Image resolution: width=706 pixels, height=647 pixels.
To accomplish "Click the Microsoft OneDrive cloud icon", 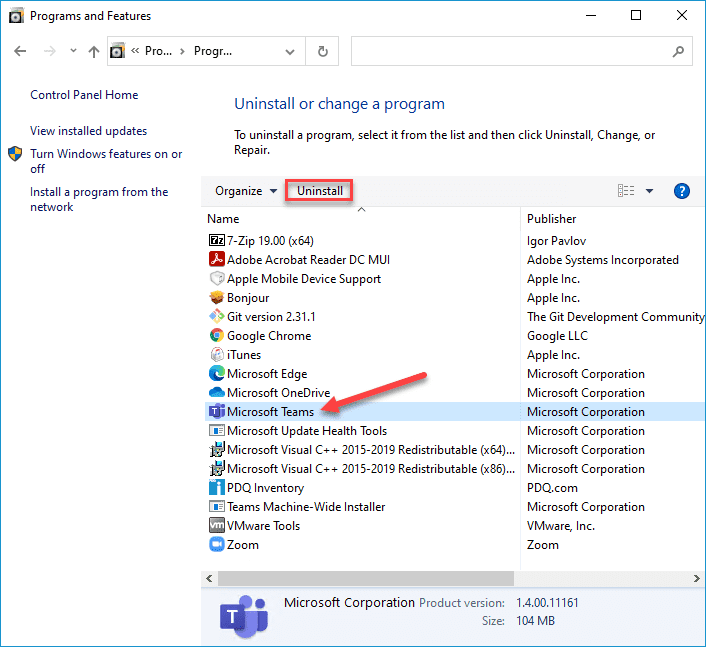I will (x=217, y=392).
